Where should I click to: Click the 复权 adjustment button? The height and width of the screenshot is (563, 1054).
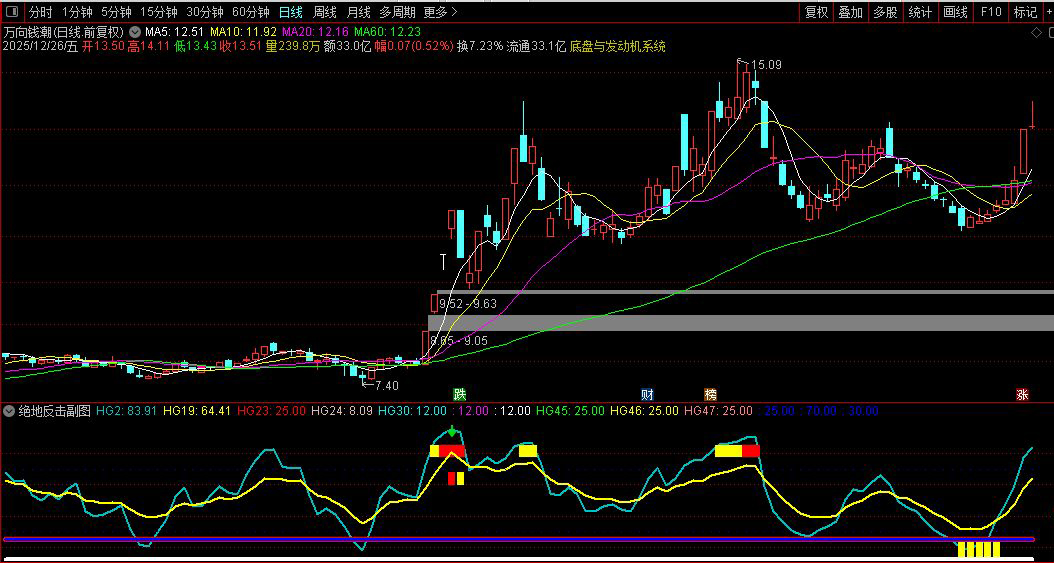point(817,13)
